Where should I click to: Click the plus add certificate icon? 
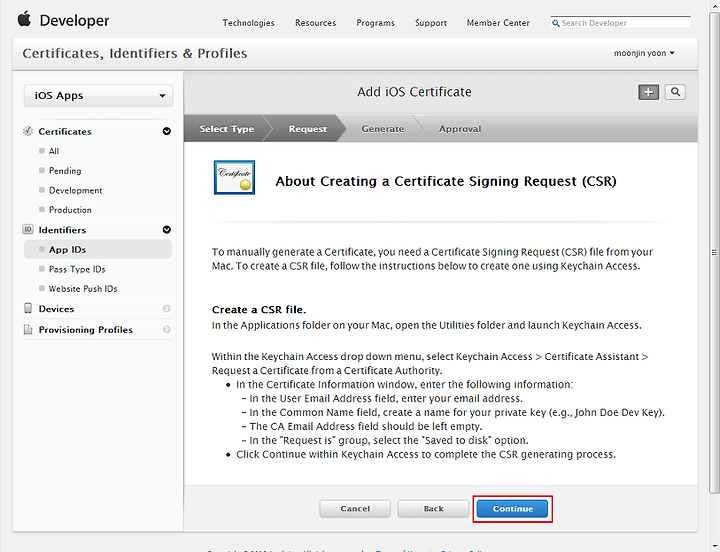coord(648,92)
